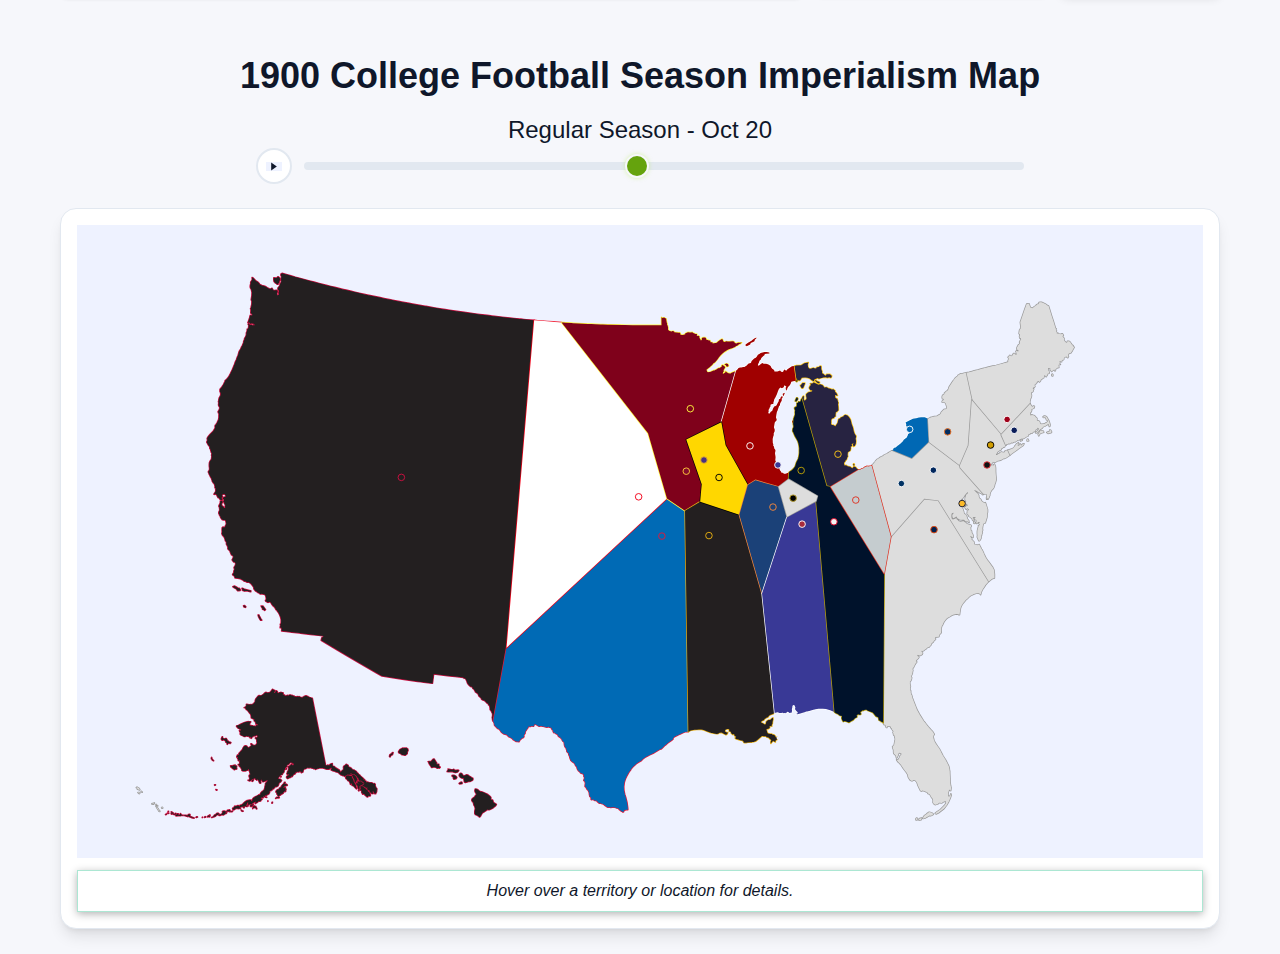Click the green timeline slider handle
The height and width of the screenshot is (954, 1280).
coord(636,166)
